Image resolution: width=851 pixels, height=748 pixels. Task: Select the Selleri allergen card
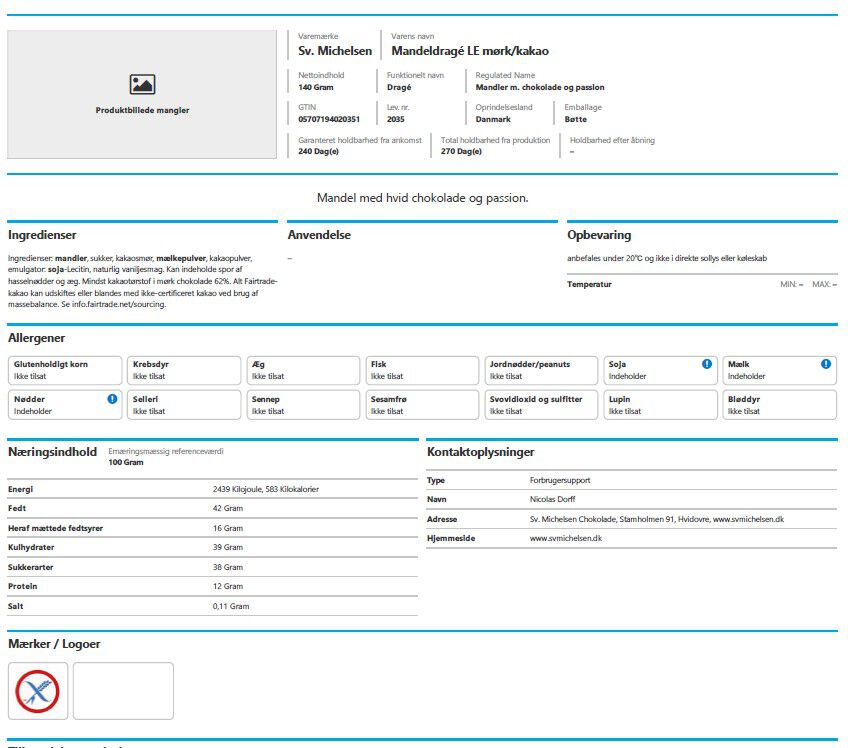(x=184, y=405)
